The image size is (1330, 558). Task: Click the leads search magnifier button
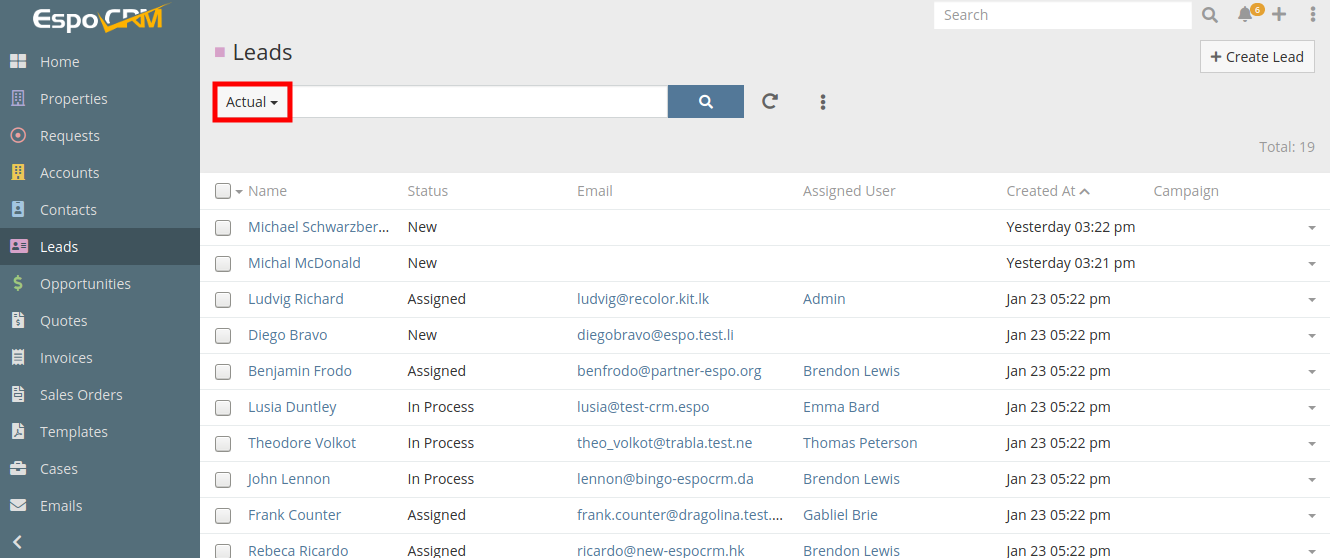click(705, 102)
